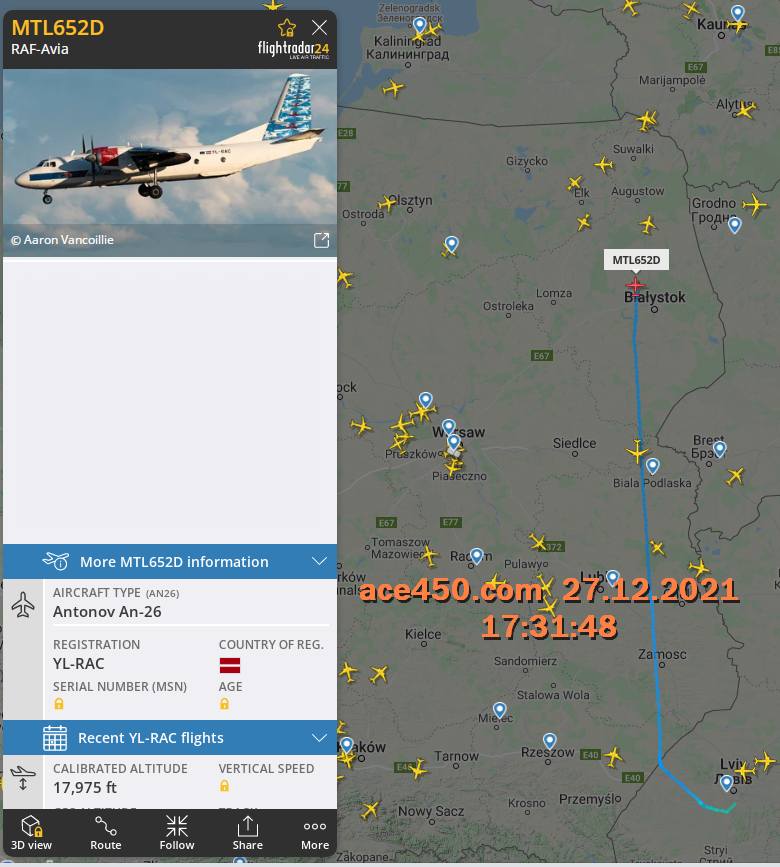Open aircraft photo in external link icon
The image size is (780, 867).
321,240
